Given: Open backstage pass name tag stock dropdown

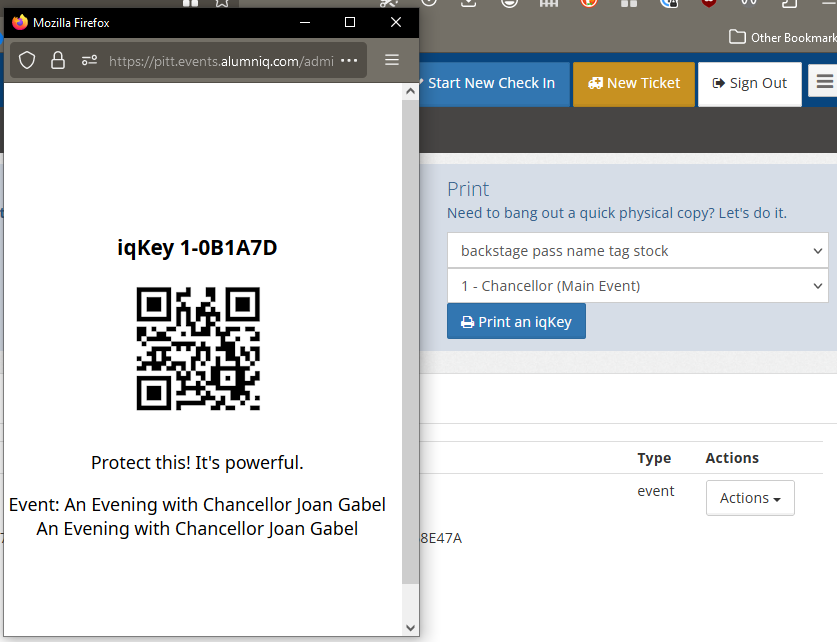Looking at the screenshot, I should coord(637,250).
